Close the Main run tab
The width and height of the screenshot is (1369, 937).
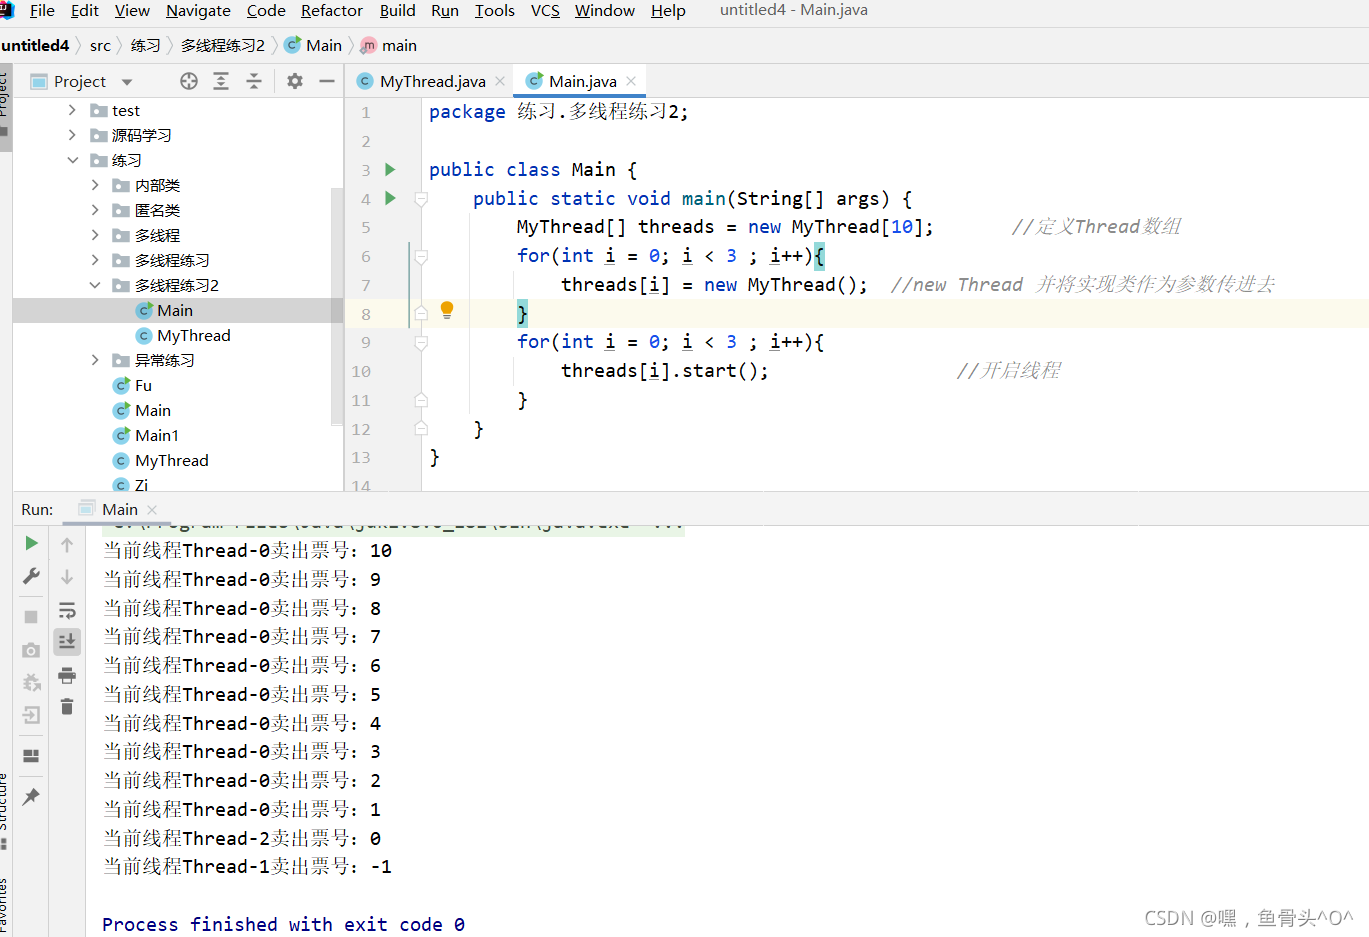click(152, 510)
